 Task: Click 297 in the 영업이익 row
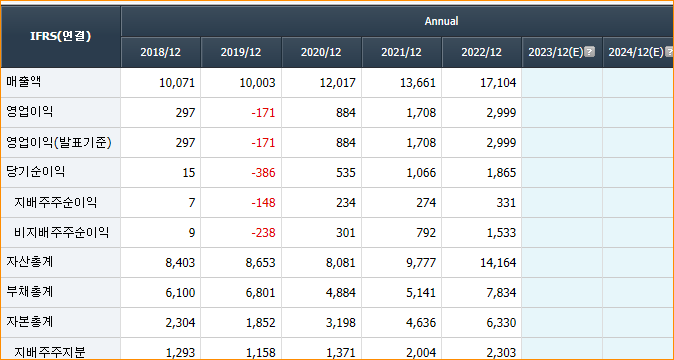click(185, 113)
